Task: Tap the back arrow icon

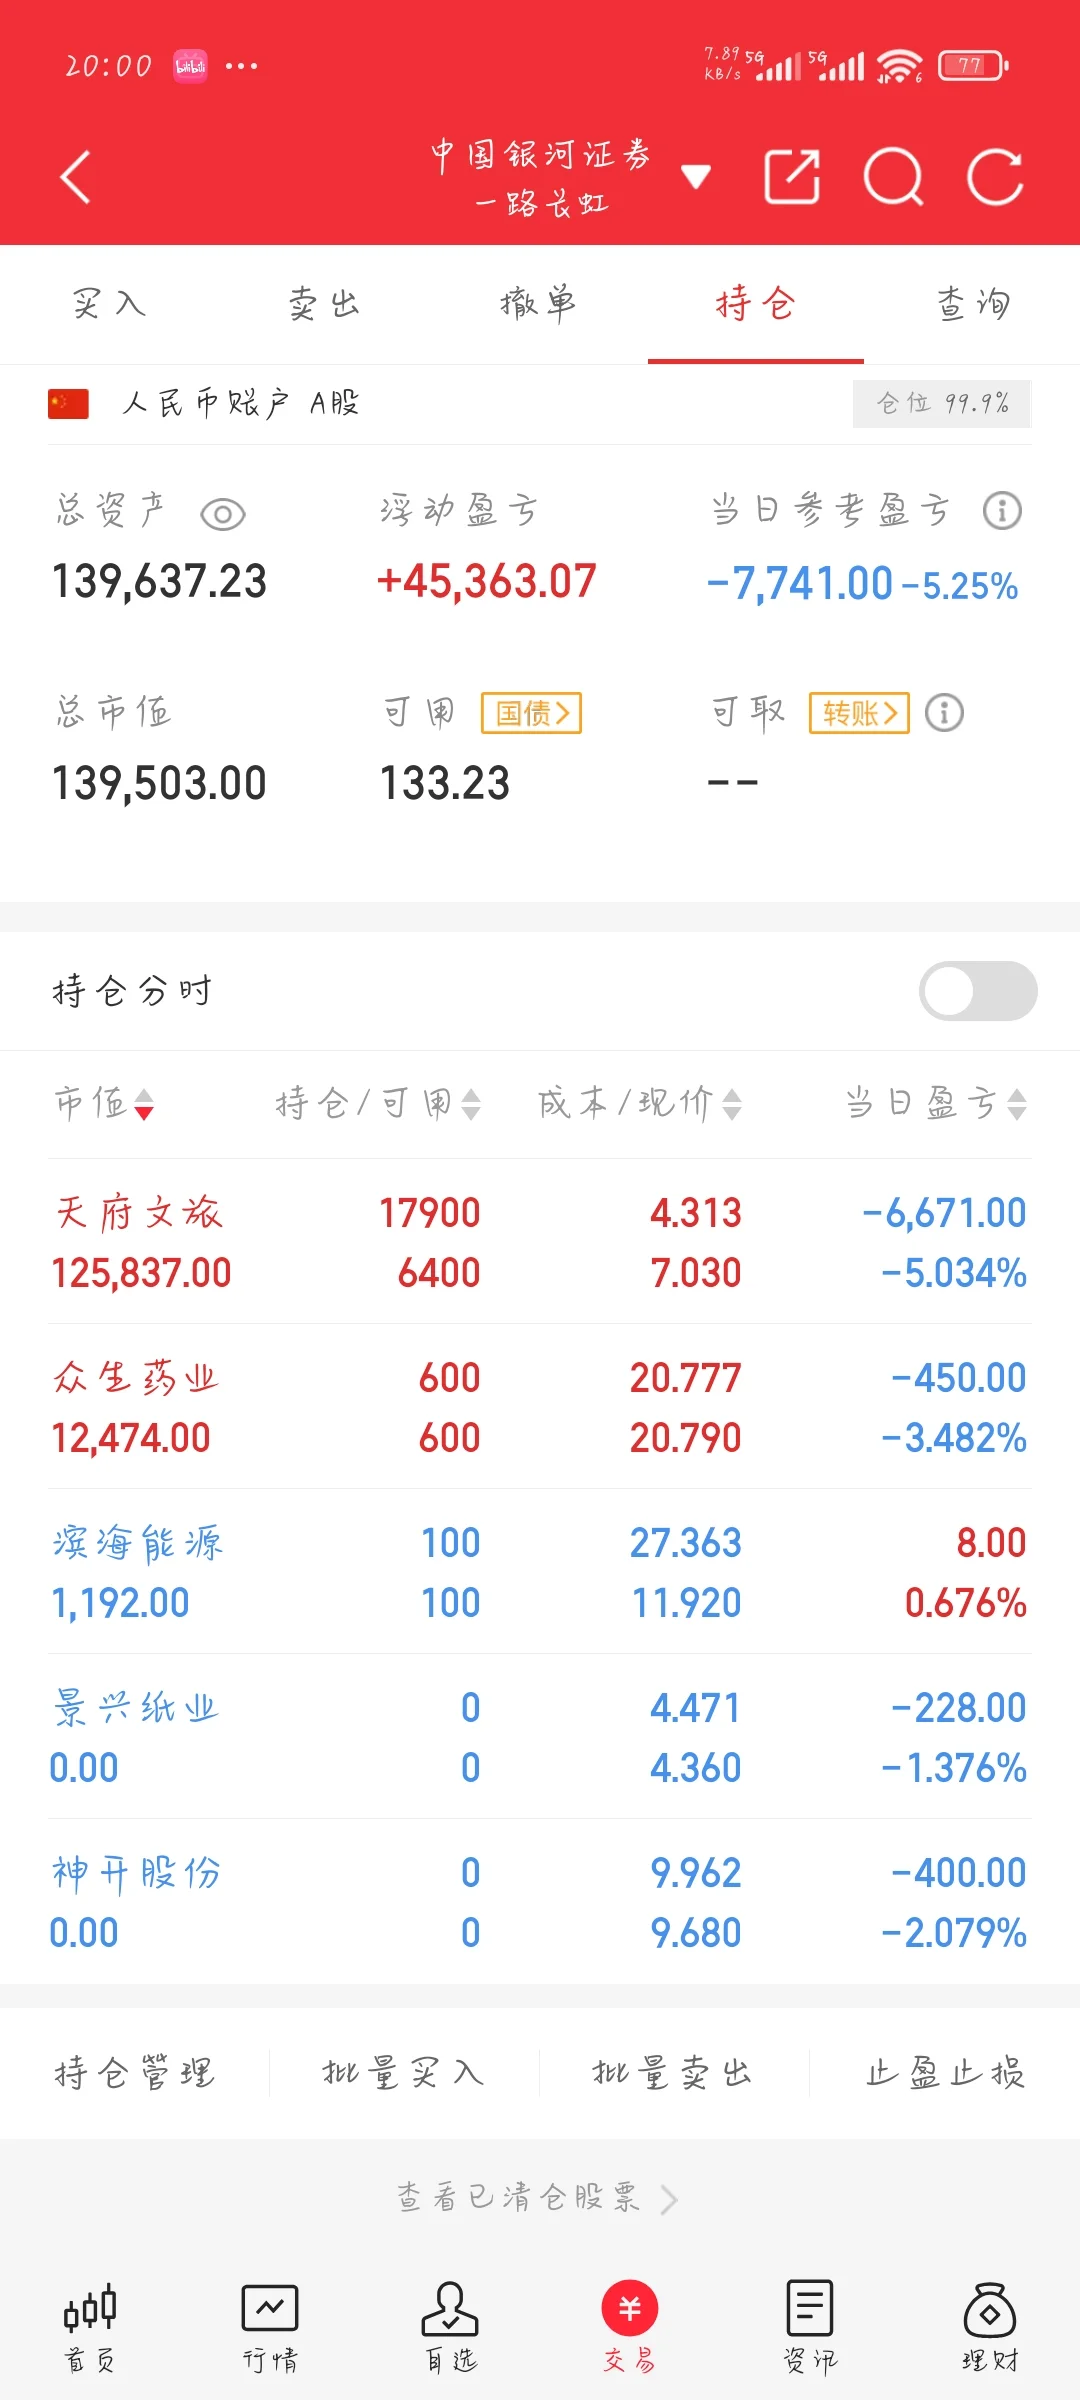Action: (76, 178)
